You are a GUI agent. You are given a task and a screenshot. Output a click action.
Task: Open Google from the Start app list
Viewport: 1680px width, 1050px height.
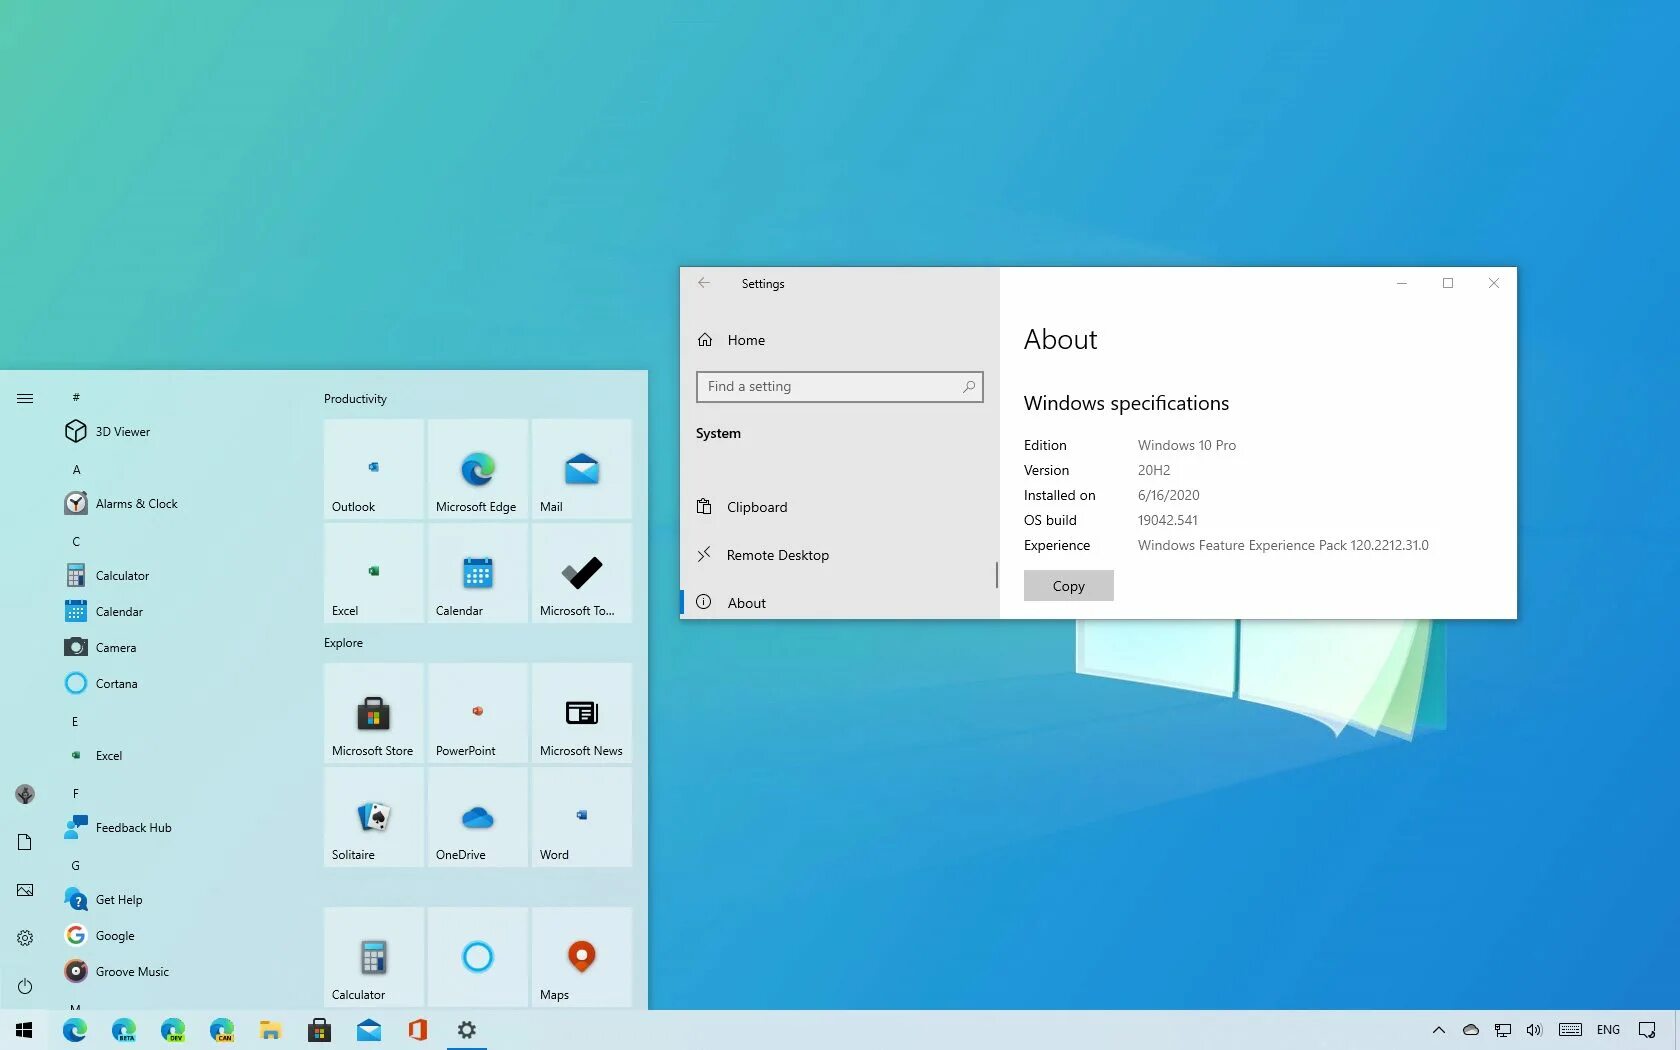[x=99, y=935]
